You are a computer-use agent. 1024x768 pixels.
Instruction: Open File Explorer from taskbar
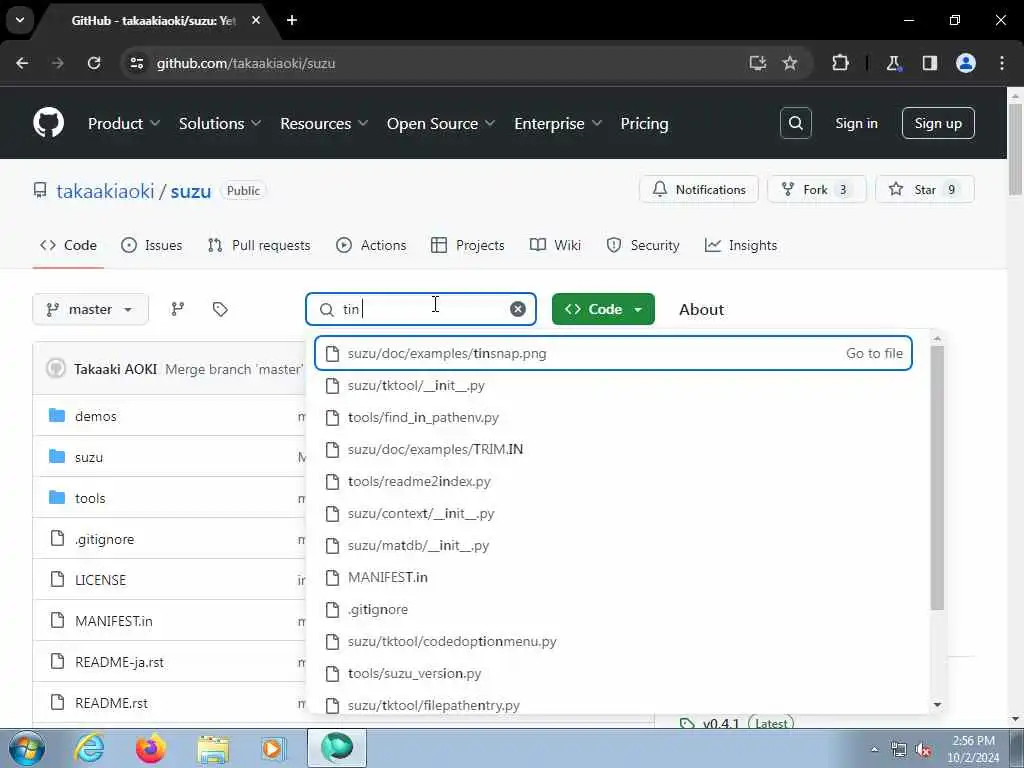point(213,749)
